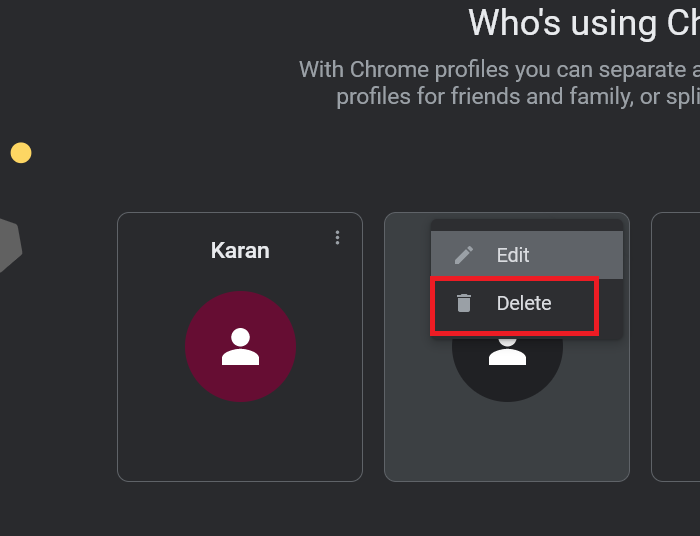Select the Edit text in the context menu
This screenshot has height=536, width=700.
click(513, 255)
